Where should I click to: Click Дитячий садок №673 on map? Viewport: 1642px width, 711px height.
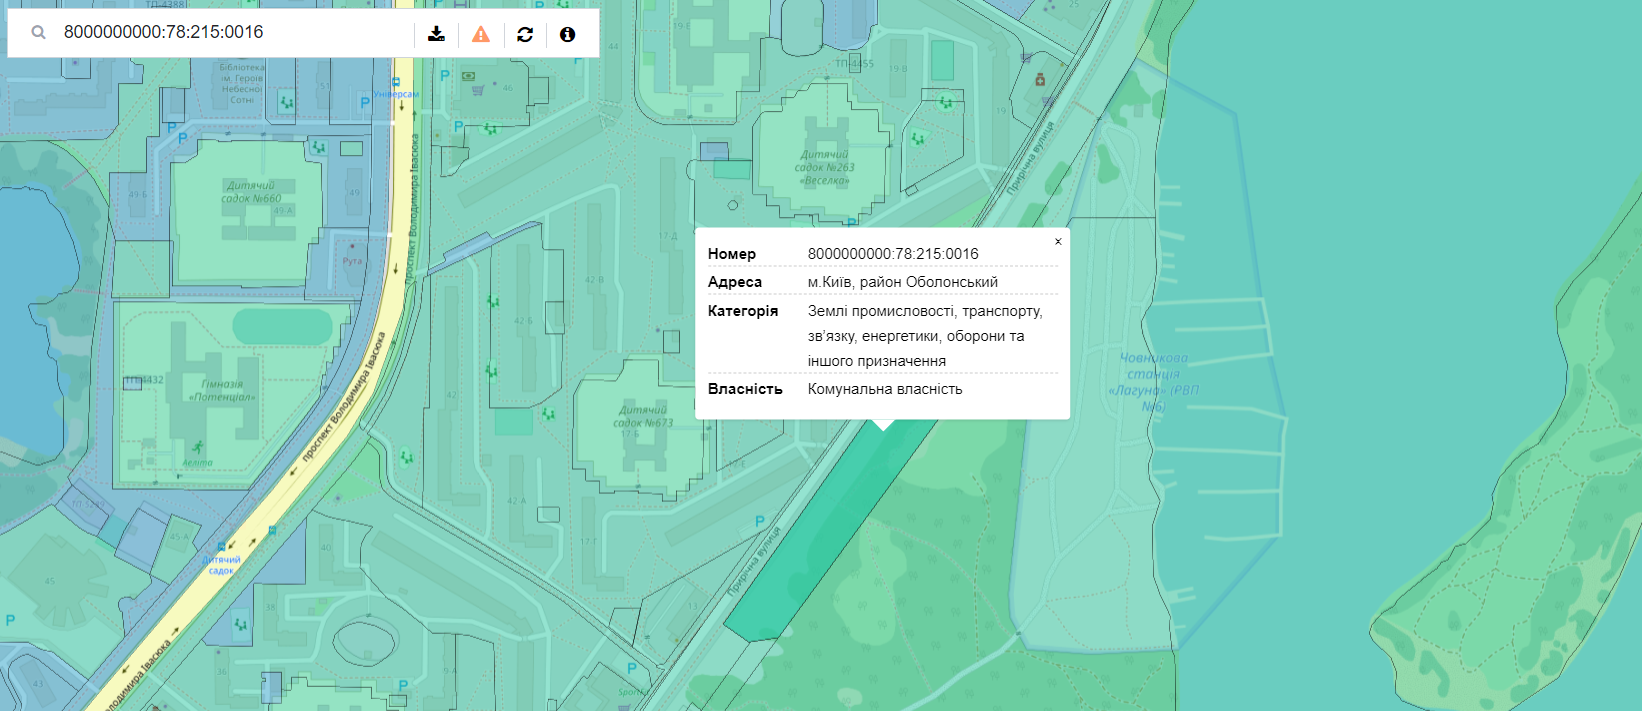(645, 416)
